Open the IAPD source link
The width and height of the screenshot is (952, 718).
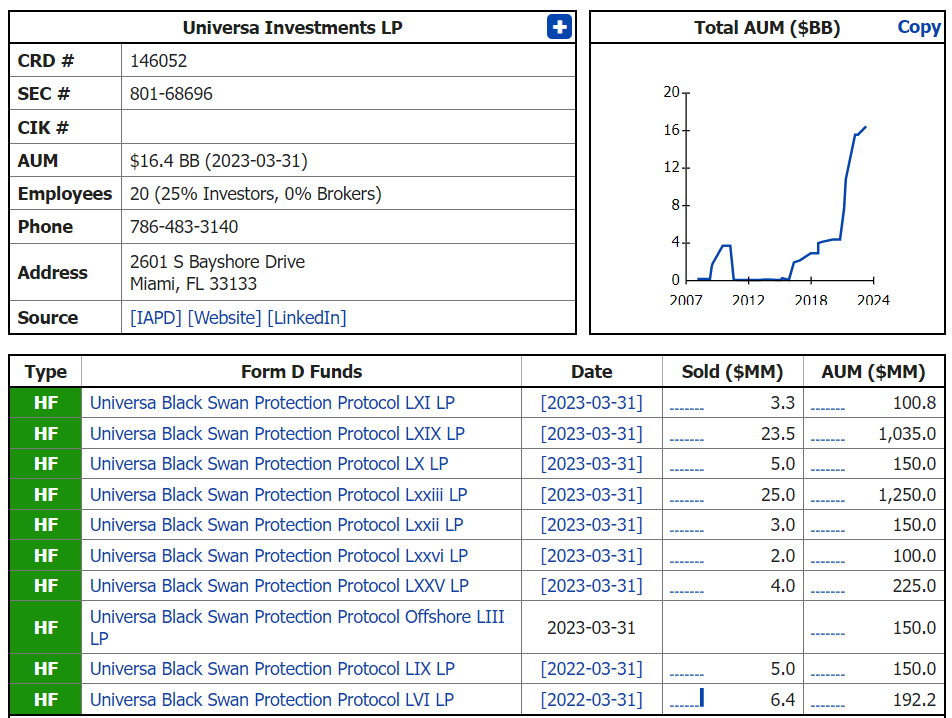pos(156,317)
